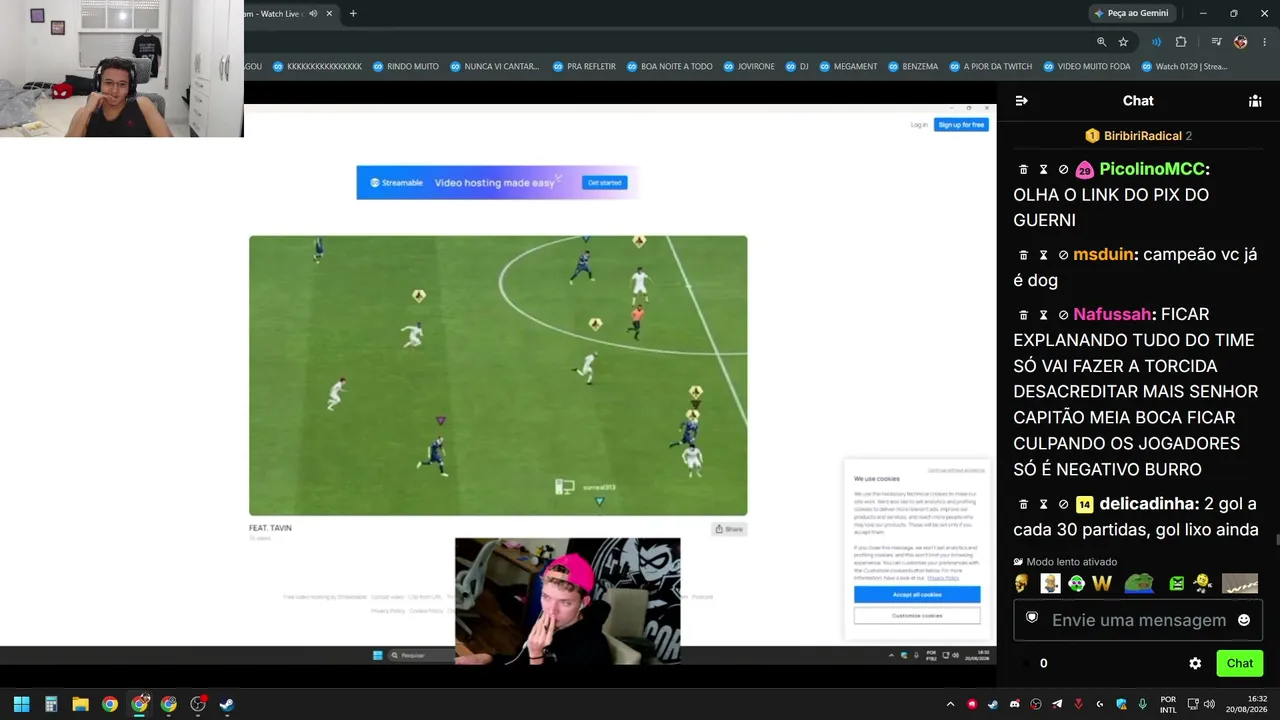1280x720 pixels.
Task: Pick the Pepe frog emote
Action: [1139, 583]
